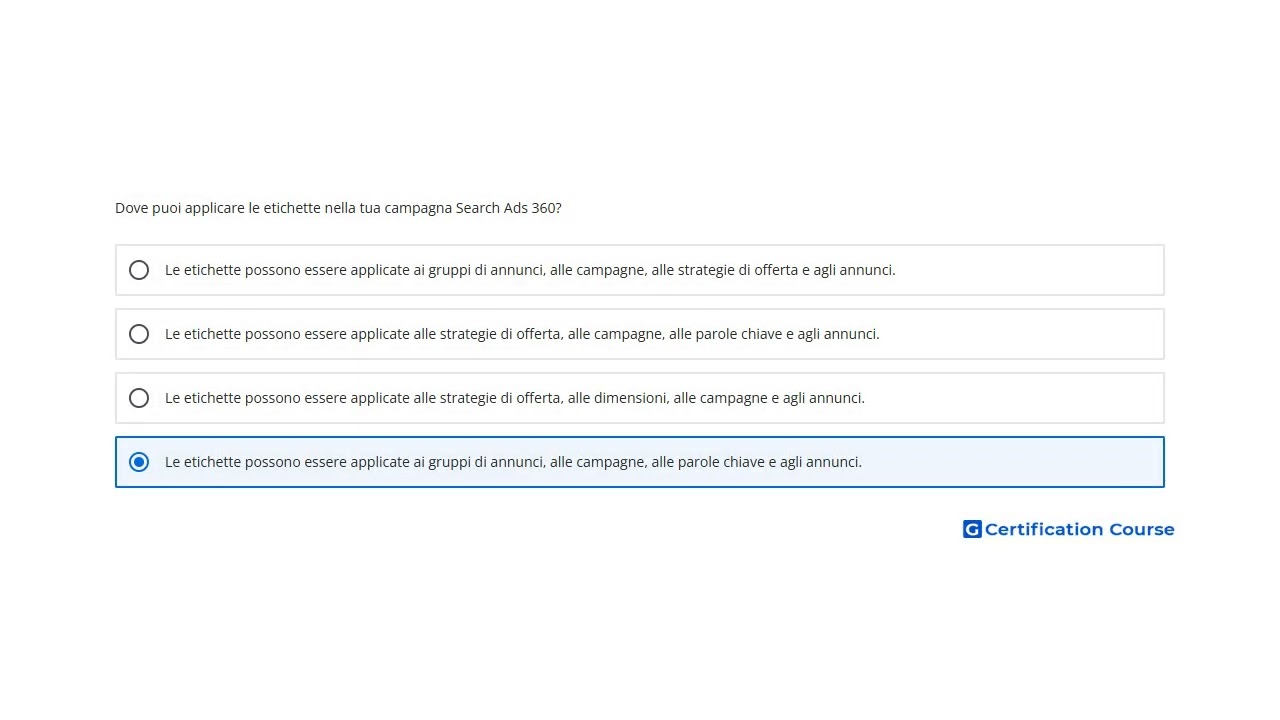Select the first answer's radio button
This screenshot has width=1280, height=720.
click(x=139, y=270)
